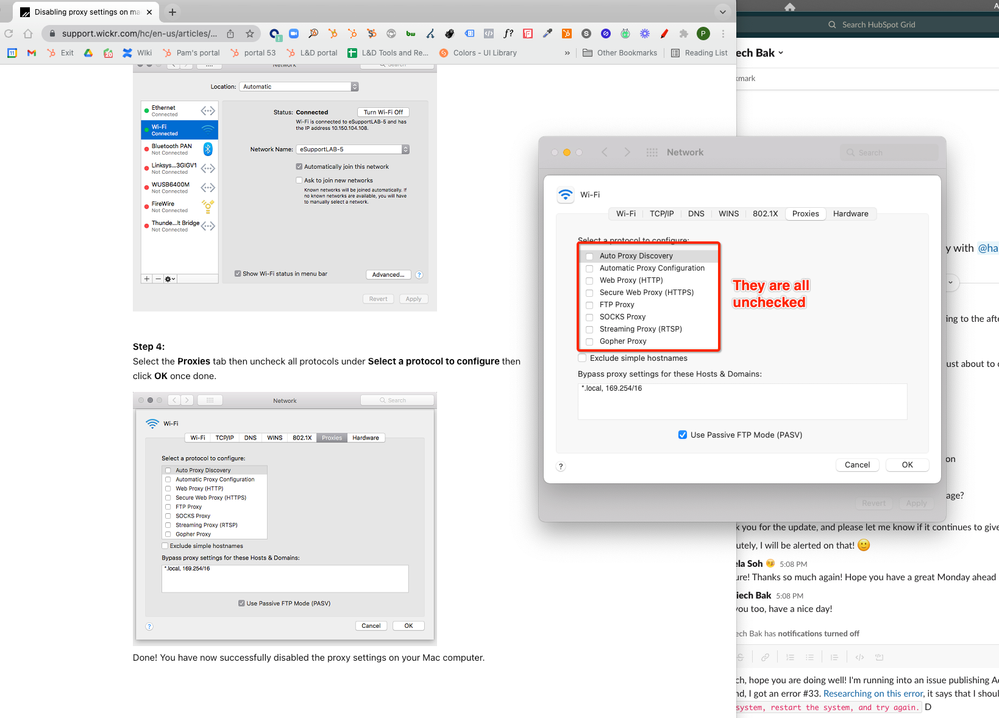Click the help question mark in the Proxies dialog
Screen dimensions: 999x718
click(560, 466)
